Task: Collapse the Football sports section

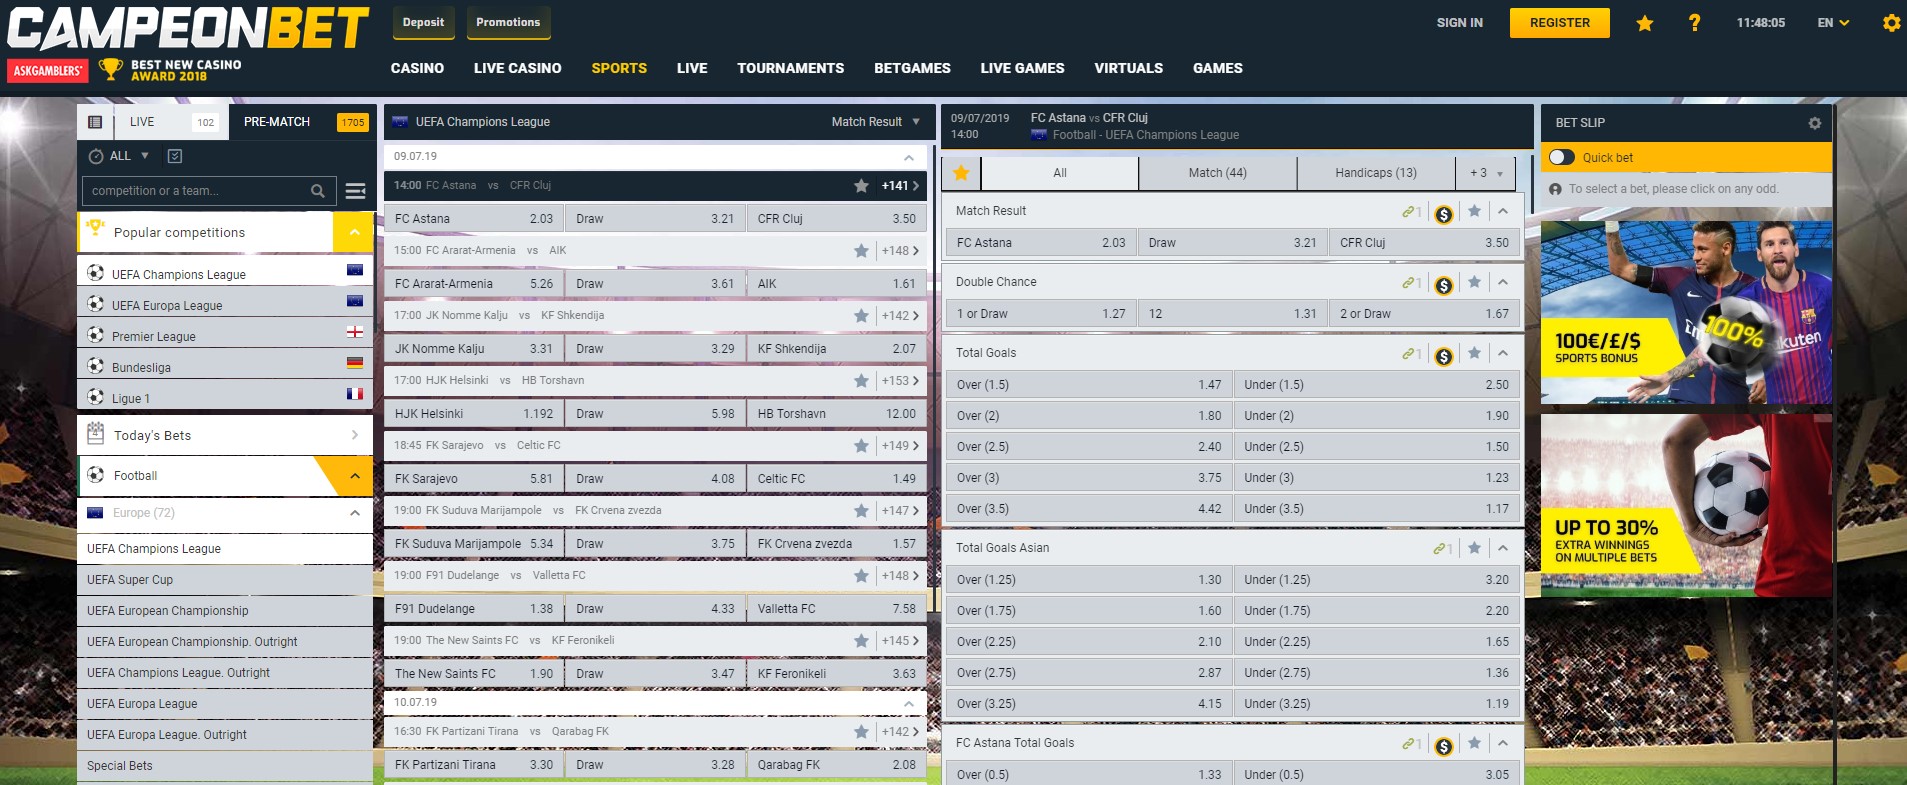Action: click(x=354, y=476)
